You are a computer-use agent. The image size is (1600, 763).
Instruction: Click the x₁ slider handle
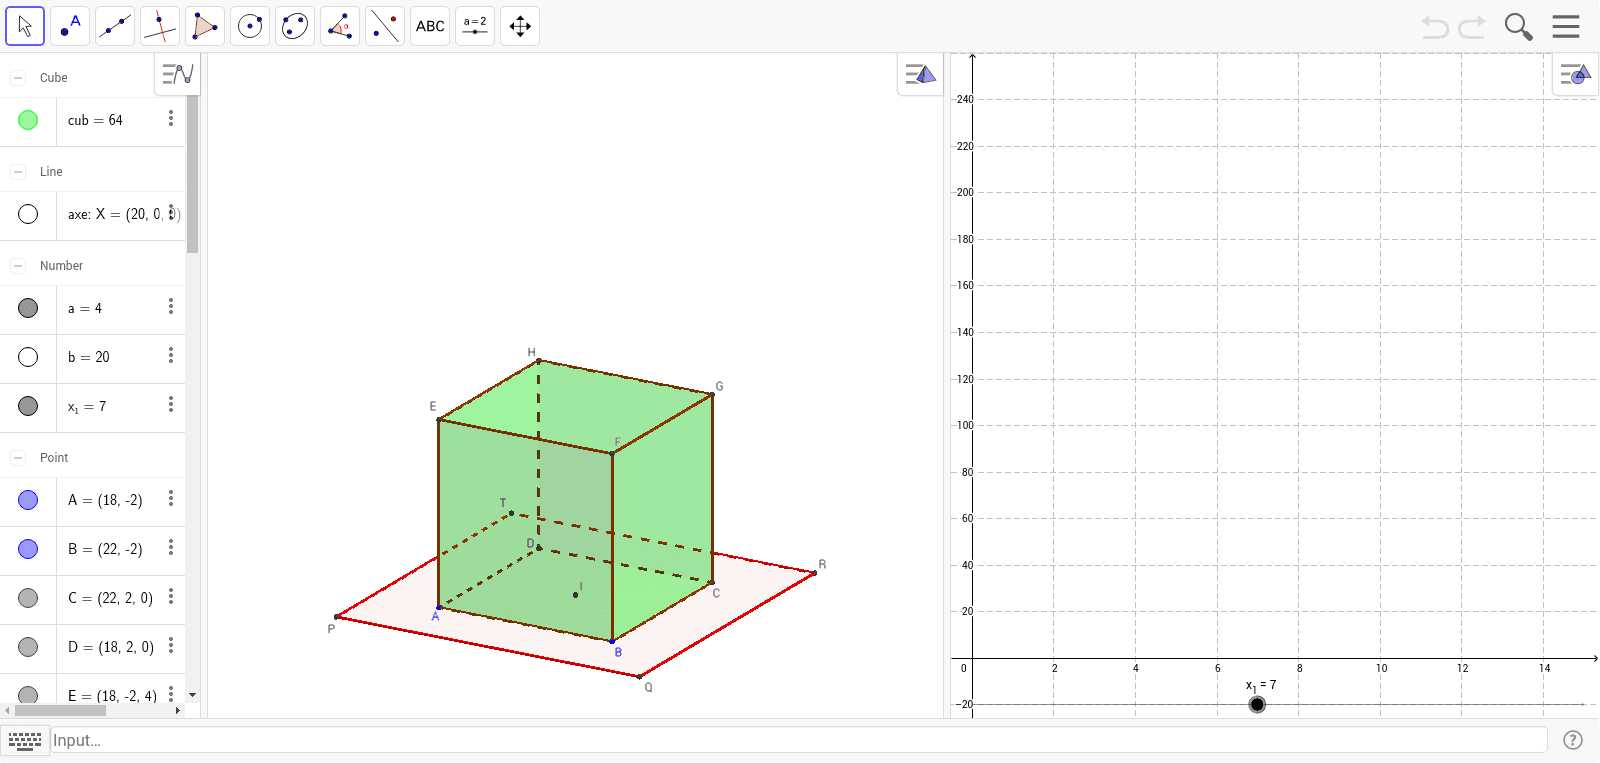(1257, 704)
